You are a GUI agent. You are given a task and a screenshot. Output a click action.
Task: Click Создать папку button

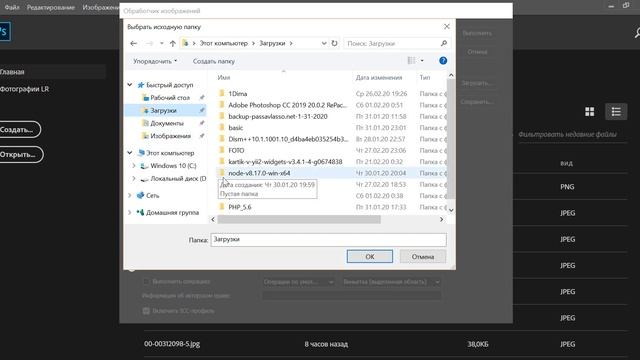[x=213, y=61]
